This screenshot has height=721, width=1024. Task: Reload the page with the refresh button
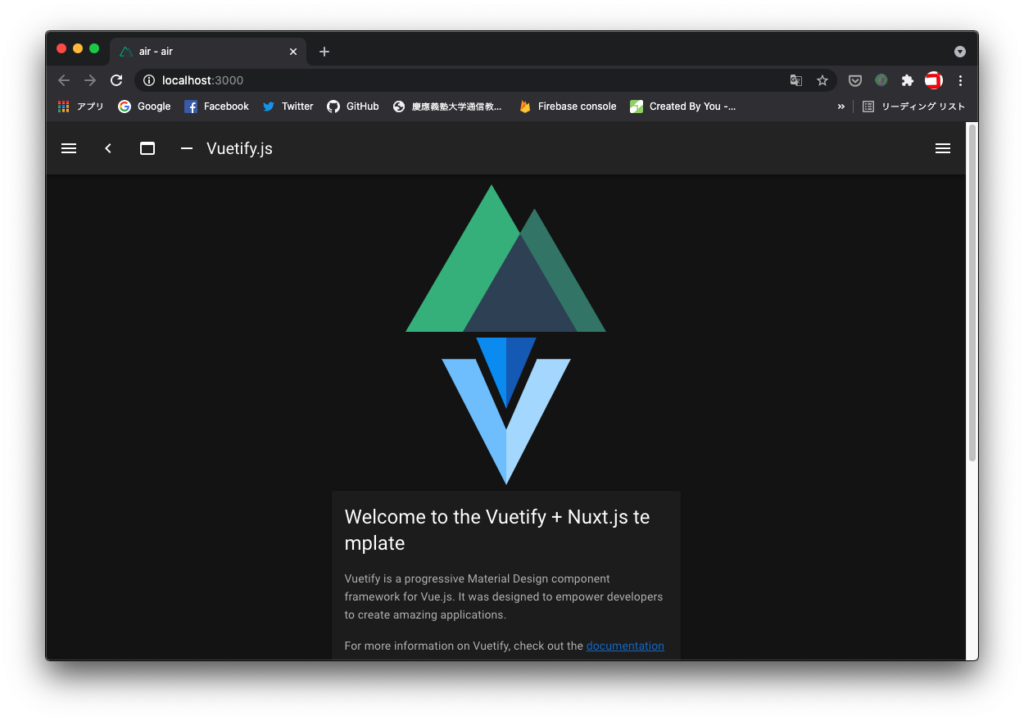tap(116, 80)
